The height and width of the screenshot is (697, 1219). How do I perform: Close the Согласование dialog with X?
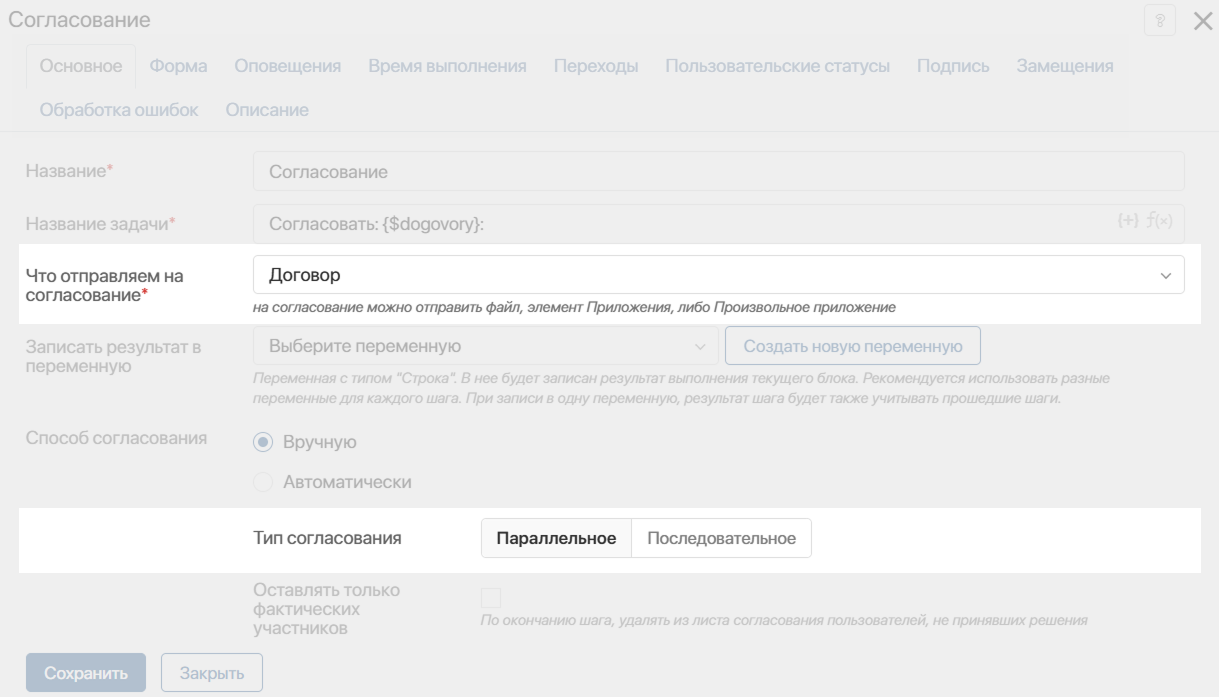click(x=1203, y=21)
